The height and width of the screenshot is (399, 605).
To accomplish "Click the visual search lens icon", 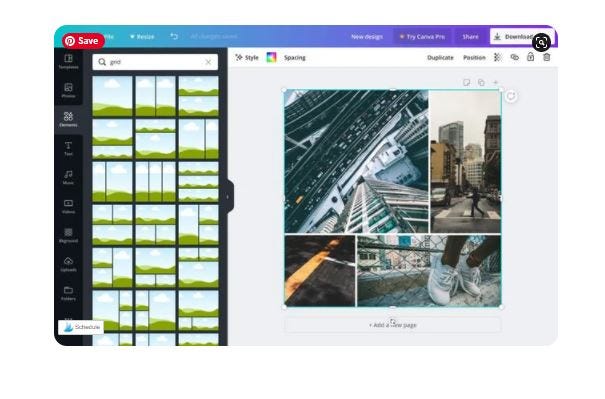I will [x=541, y=42].
